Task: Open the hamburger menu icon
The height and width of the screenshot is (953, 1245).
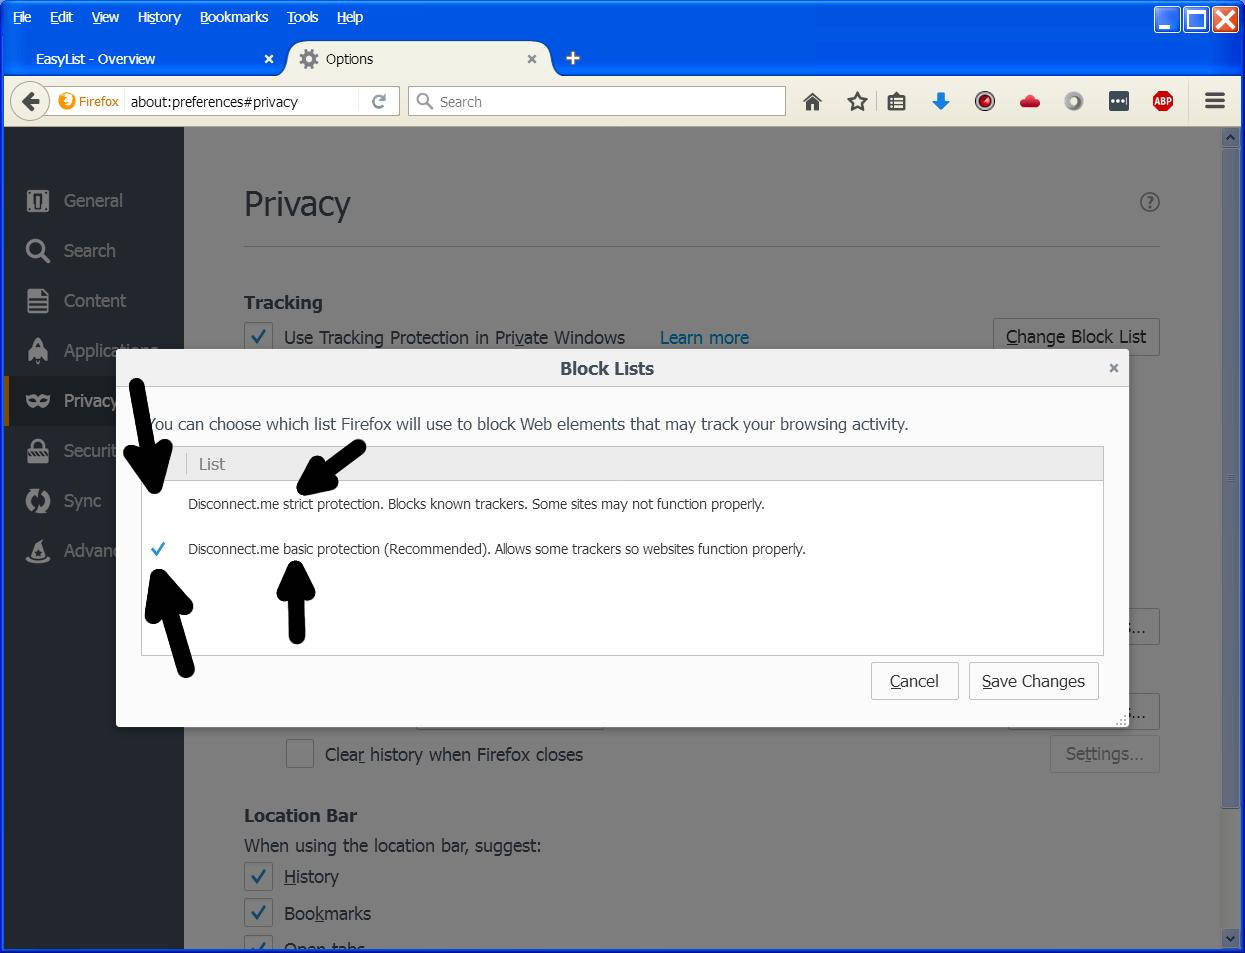Action: 1214,101
